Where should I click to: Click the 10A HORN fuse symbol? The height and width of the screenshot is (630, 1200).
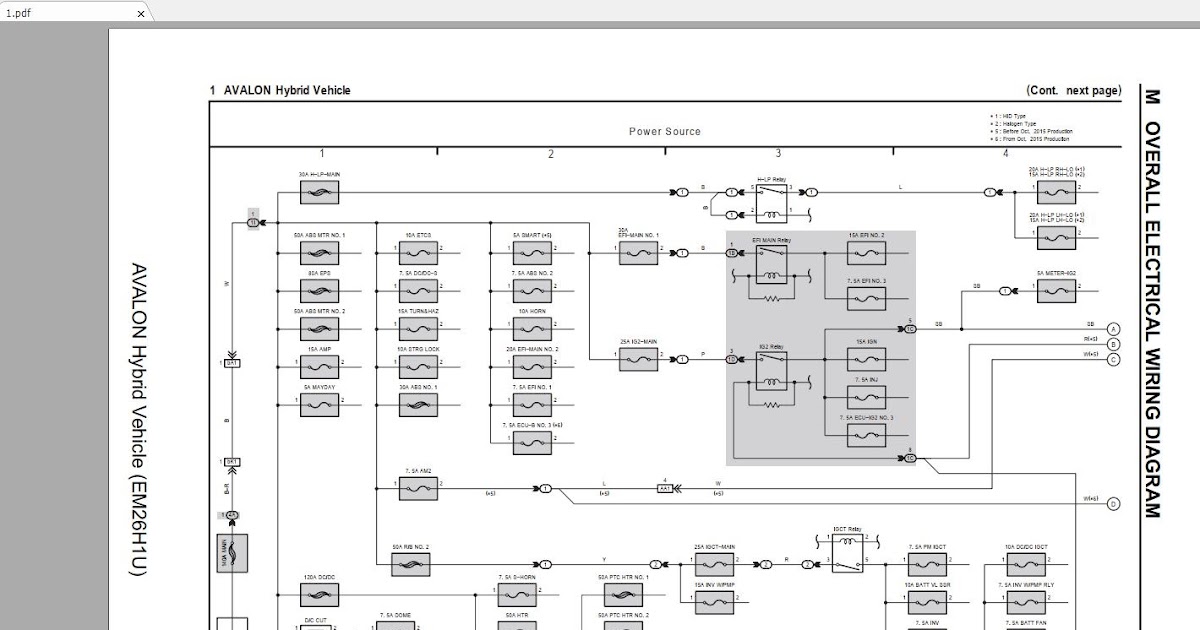point(532,329)
